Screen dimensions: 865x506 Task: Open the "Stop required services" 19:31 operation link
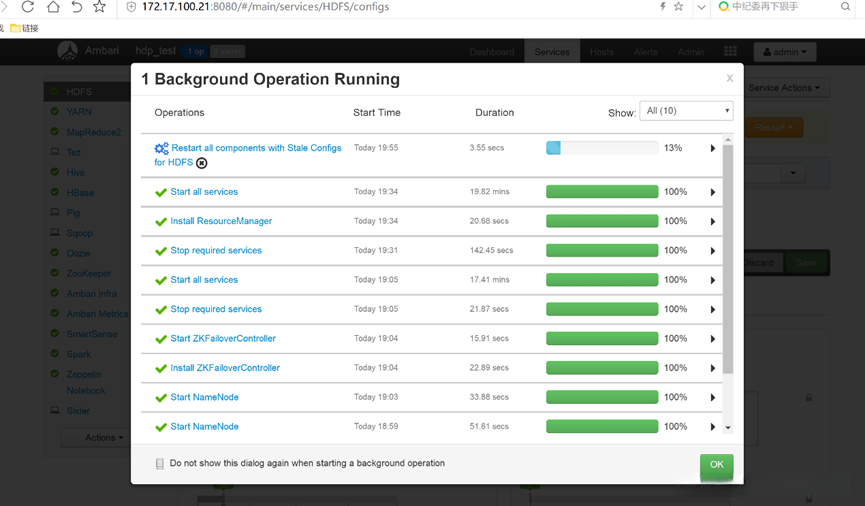[216, 251]
